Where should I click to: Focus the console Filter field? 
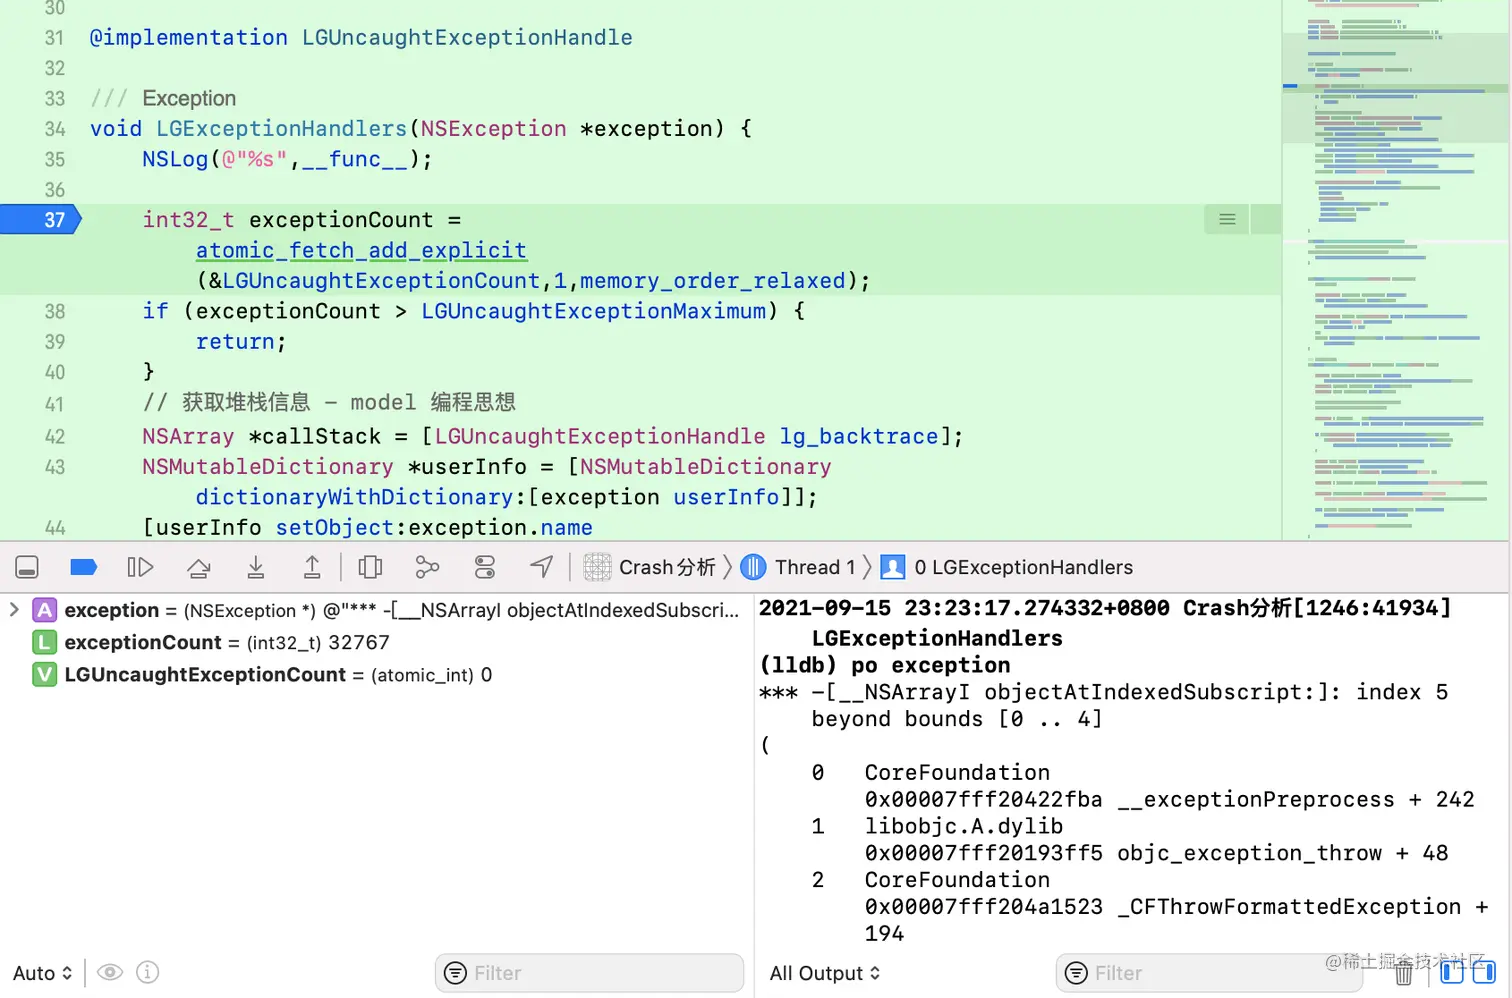(1209, 973)
